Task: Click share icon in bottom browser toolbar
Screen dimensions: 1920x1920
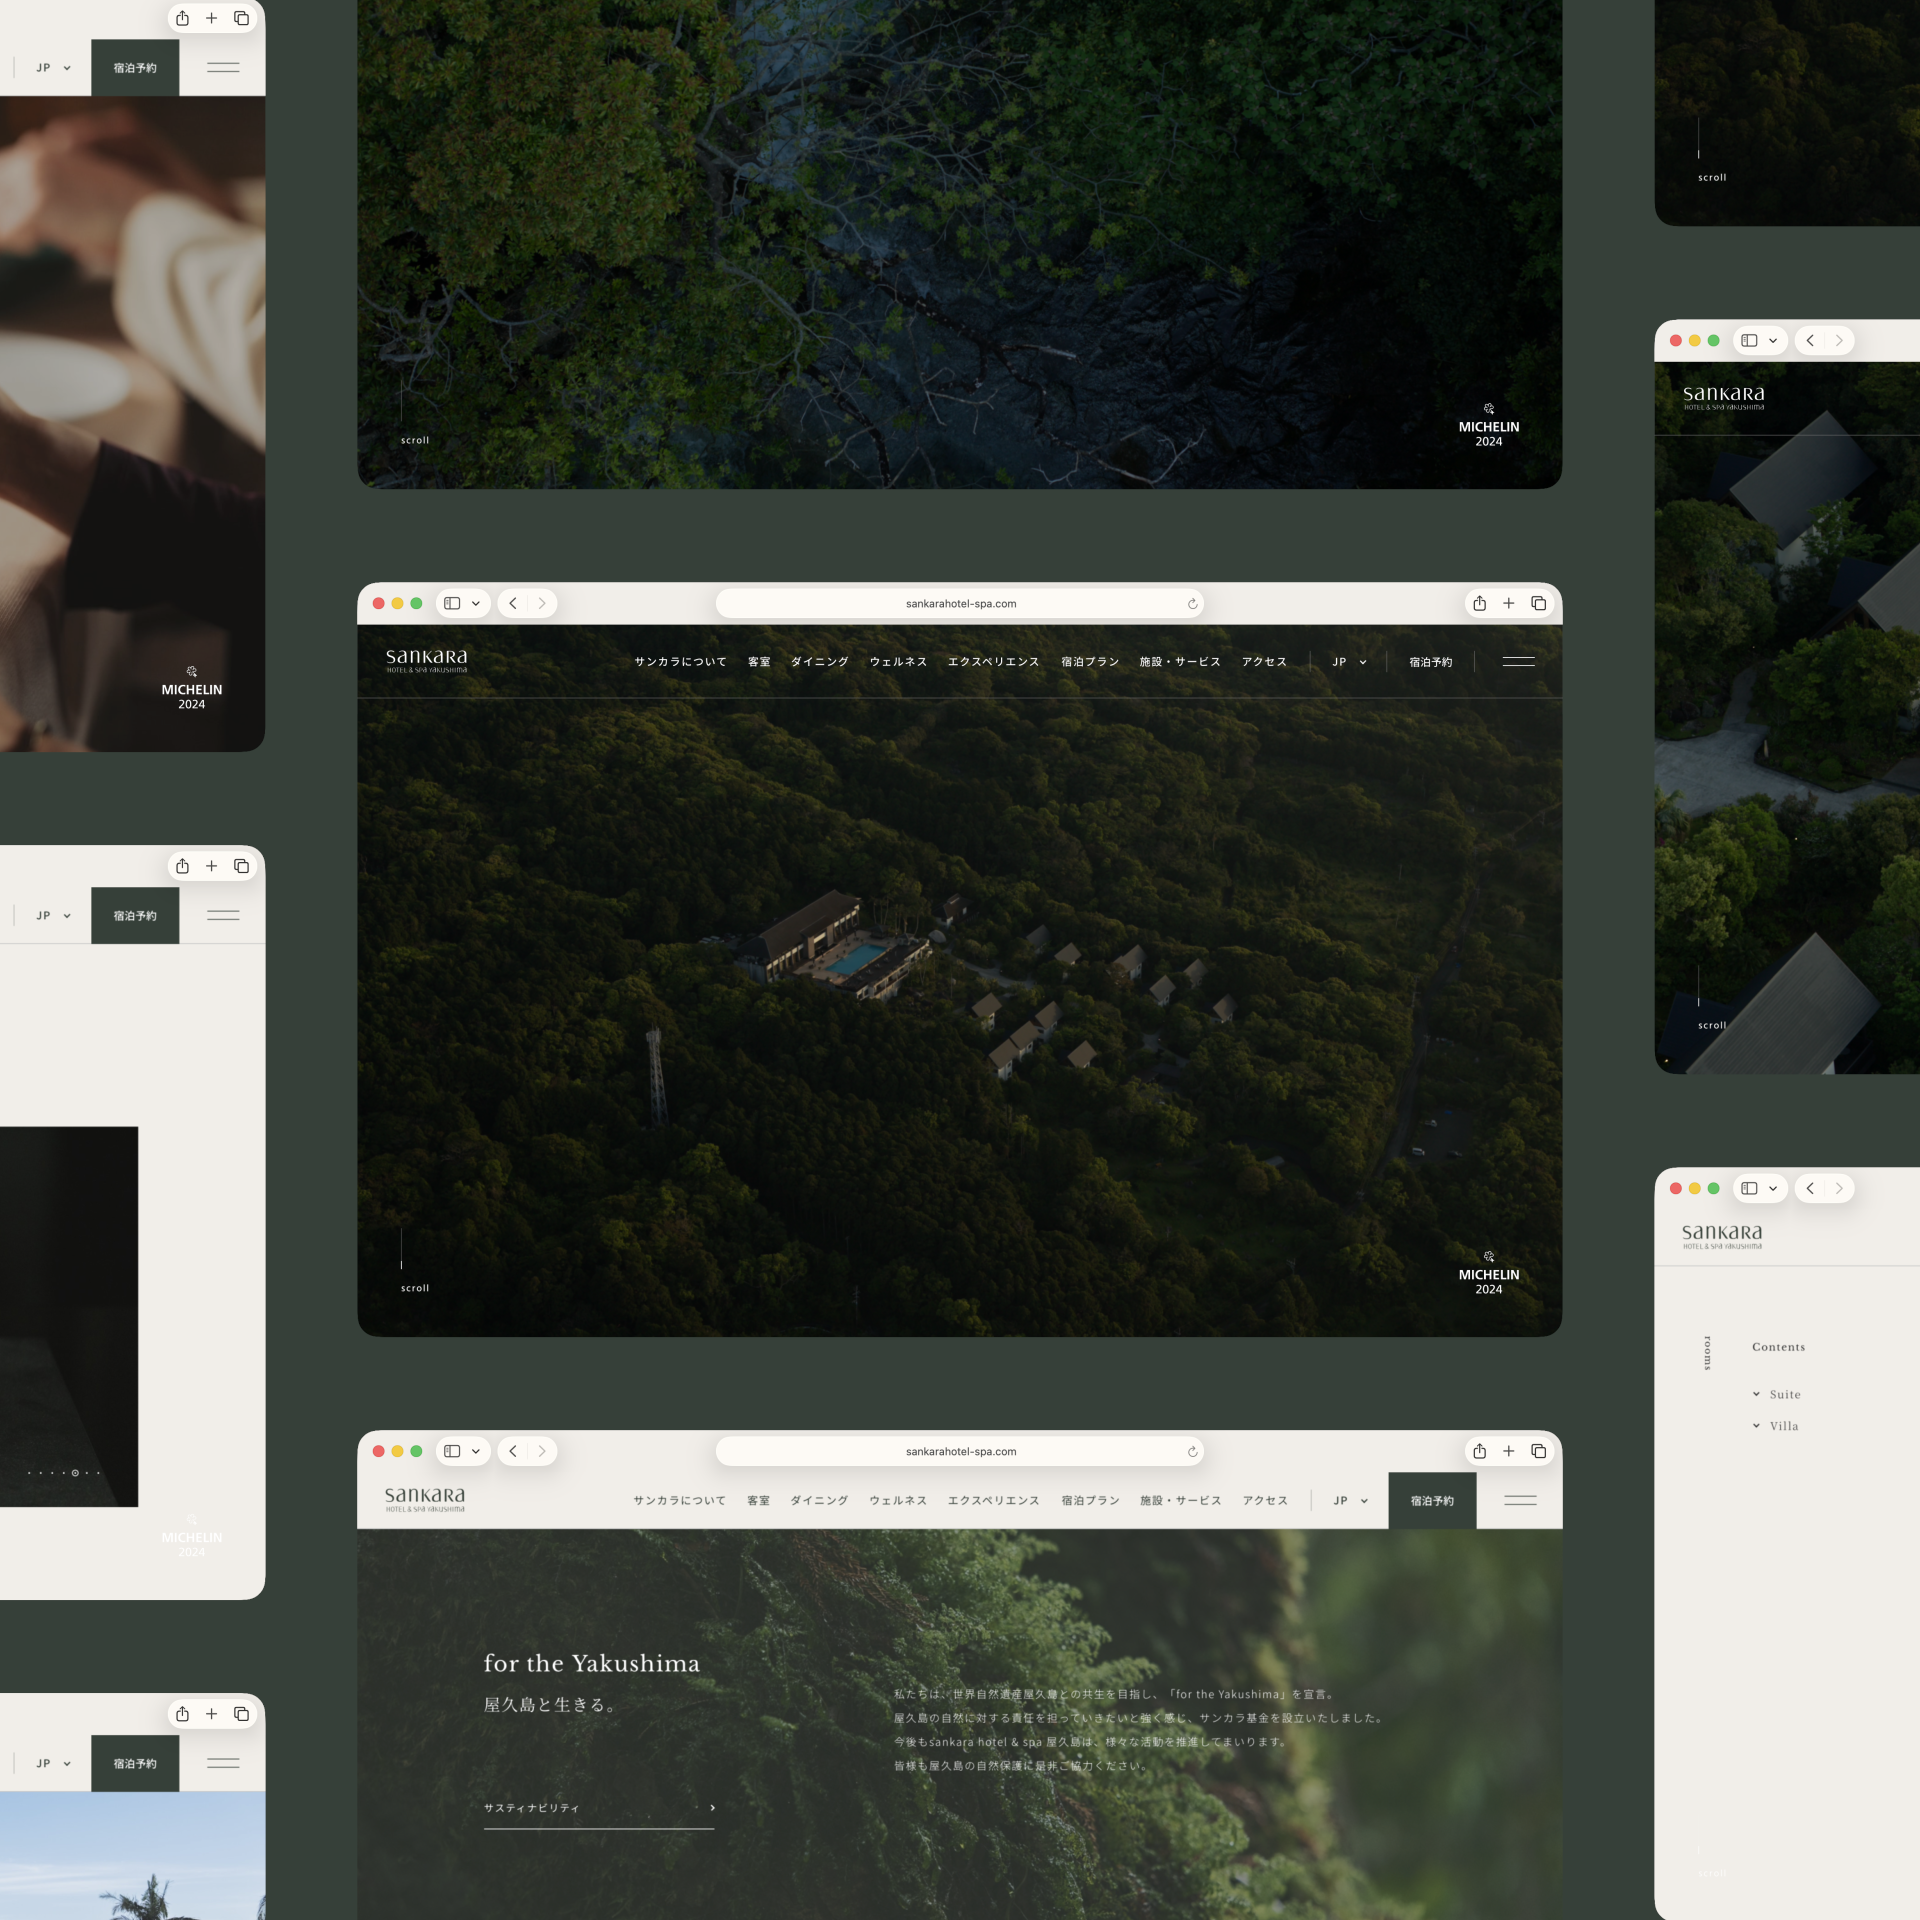Action: tap(1479, 1451)
